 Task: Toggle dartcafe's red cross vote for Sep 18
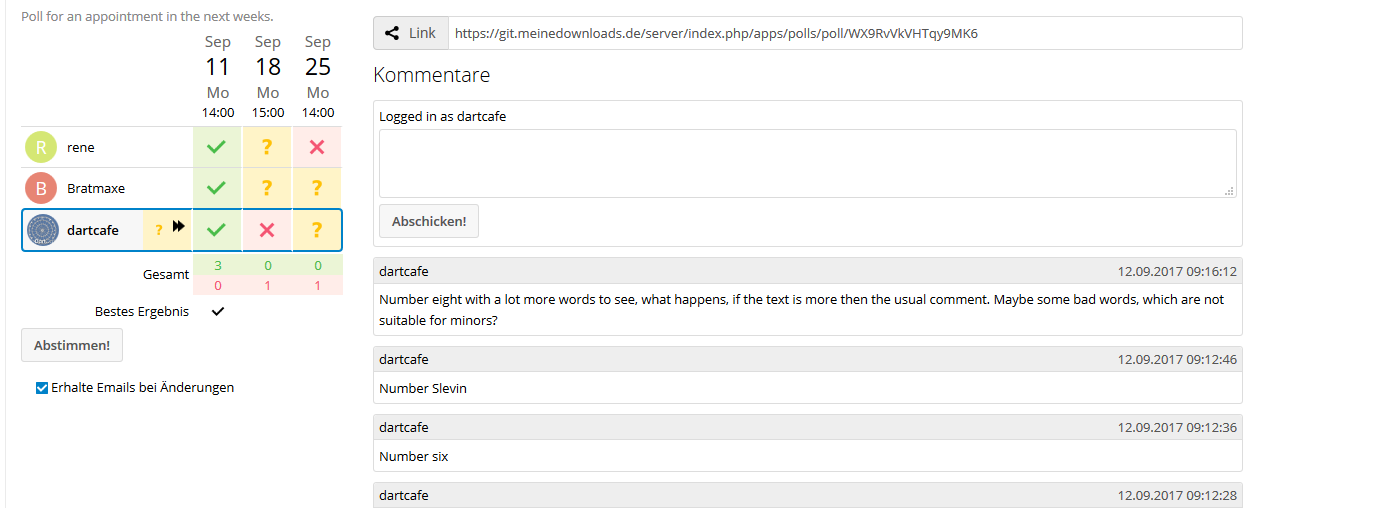click(267, 230)
